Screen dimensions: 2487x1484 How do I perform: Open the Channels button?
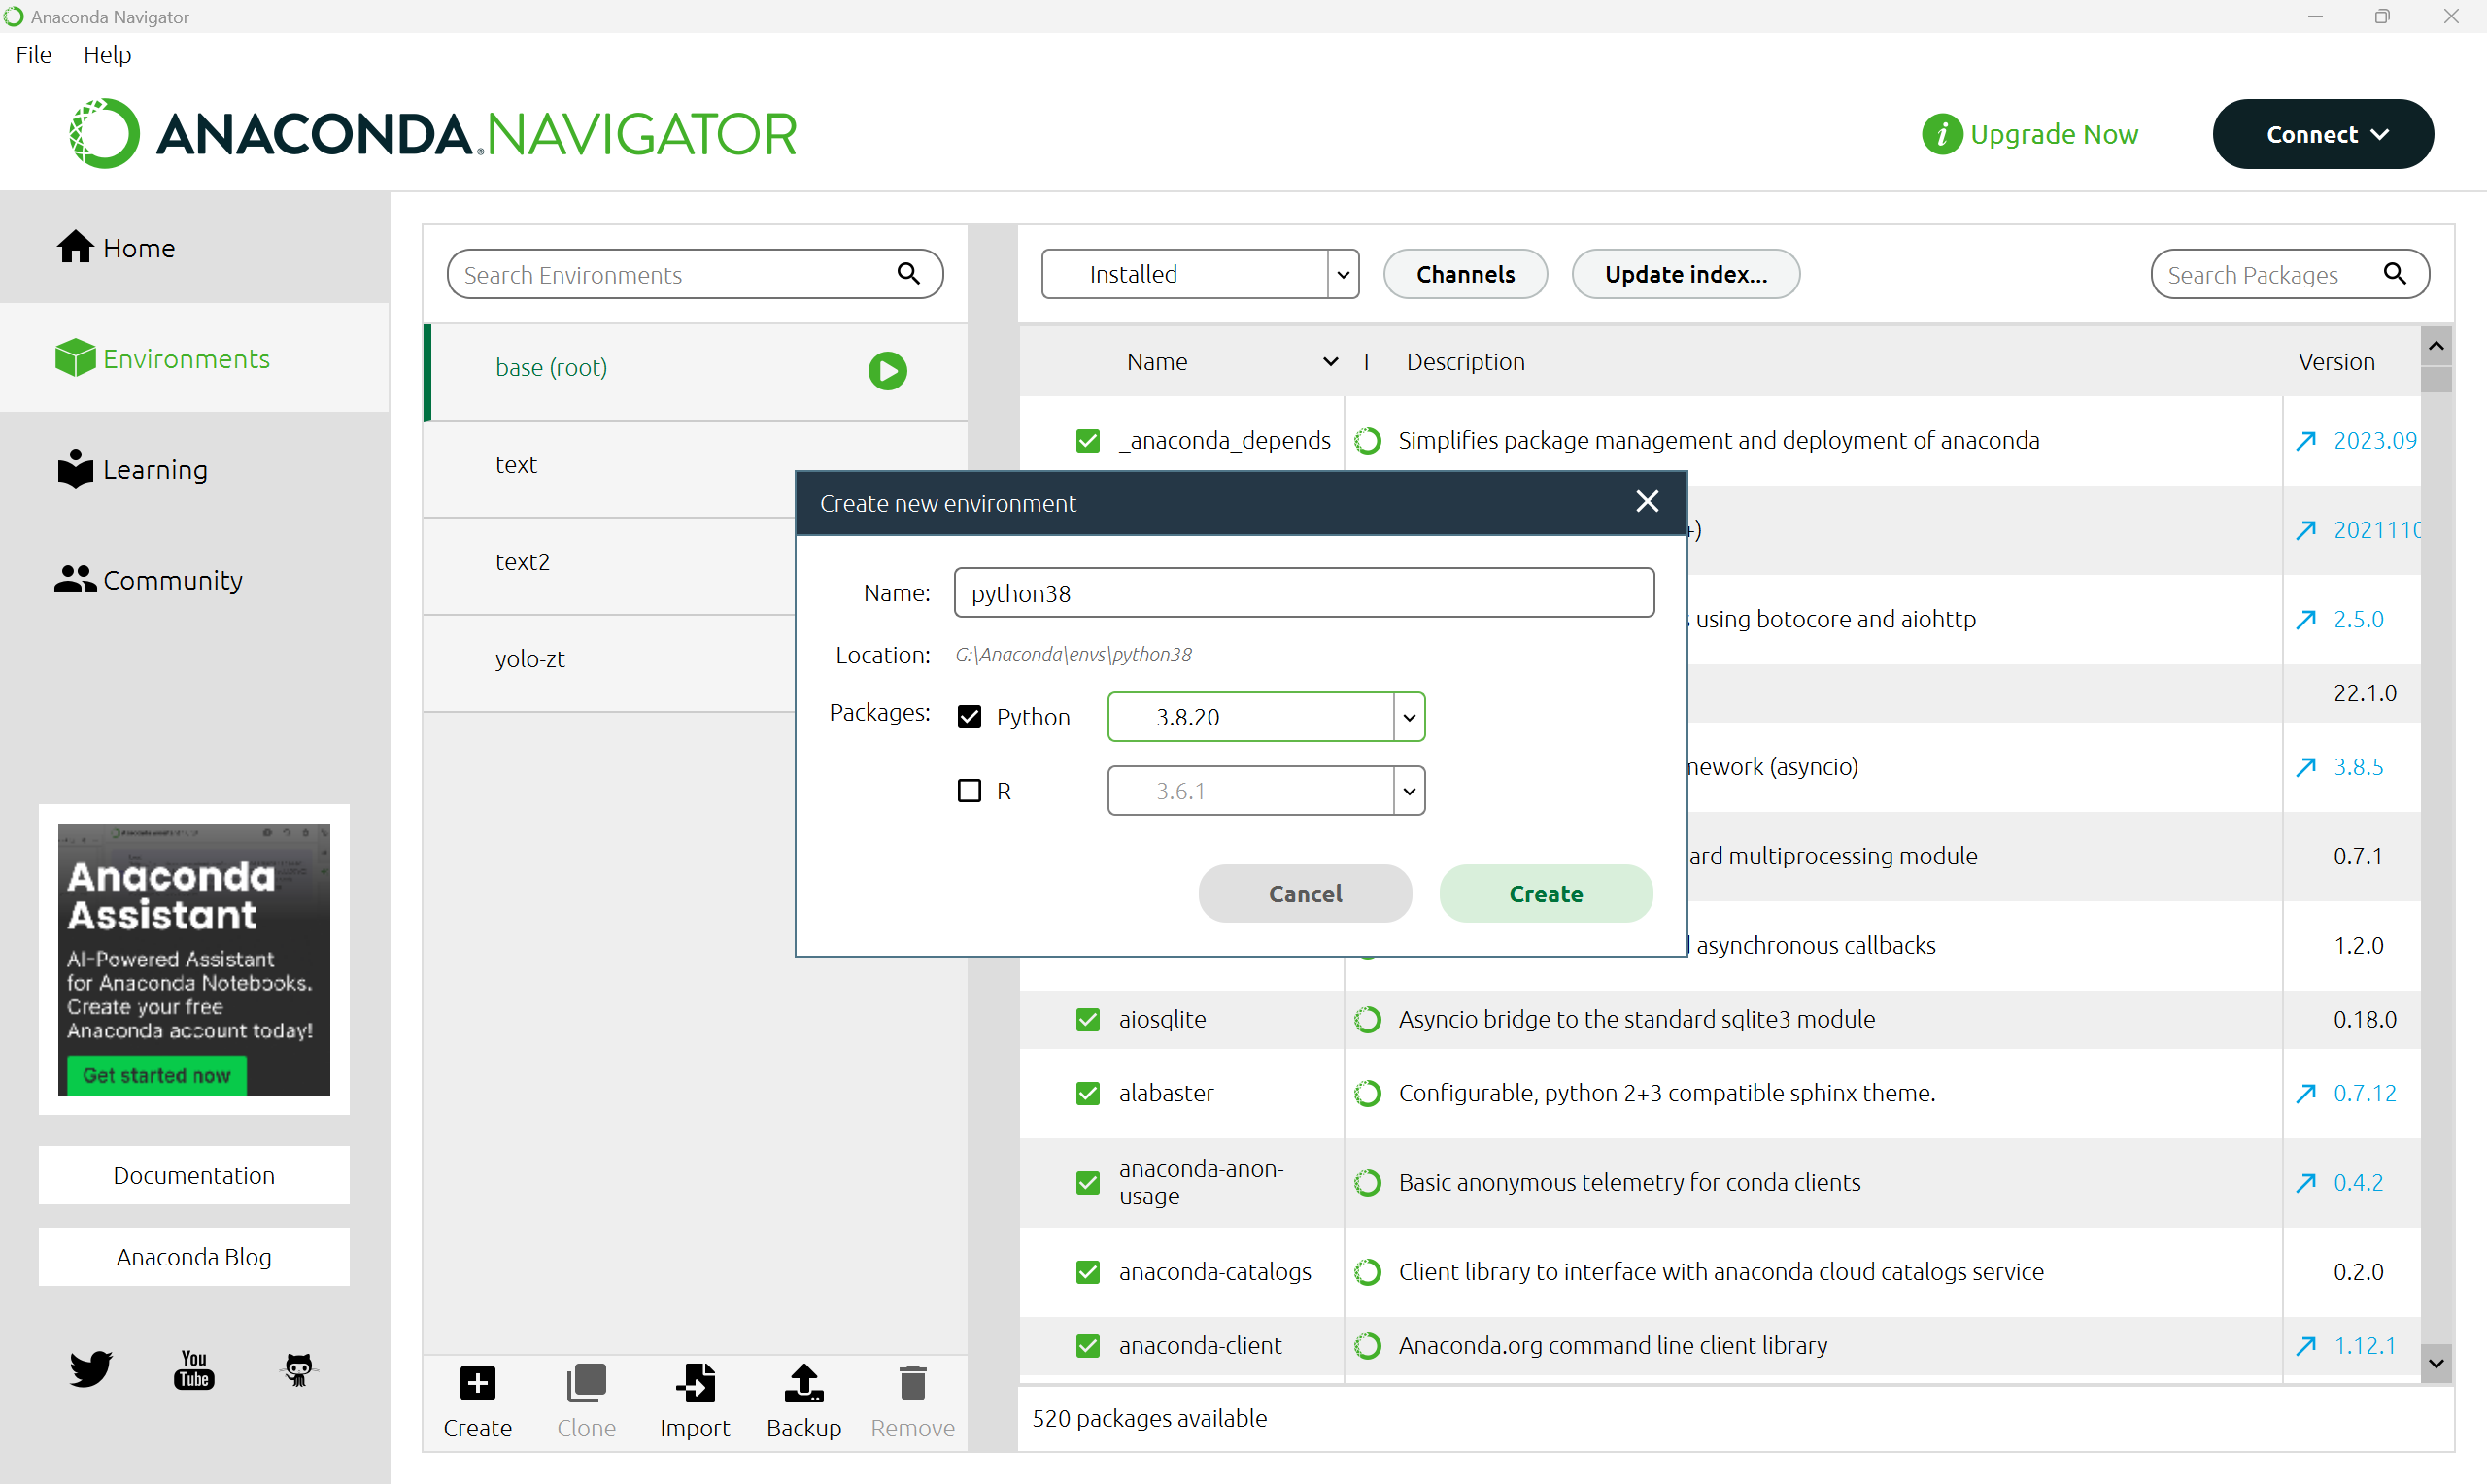pyautogui.click(x=1465, y=274)
